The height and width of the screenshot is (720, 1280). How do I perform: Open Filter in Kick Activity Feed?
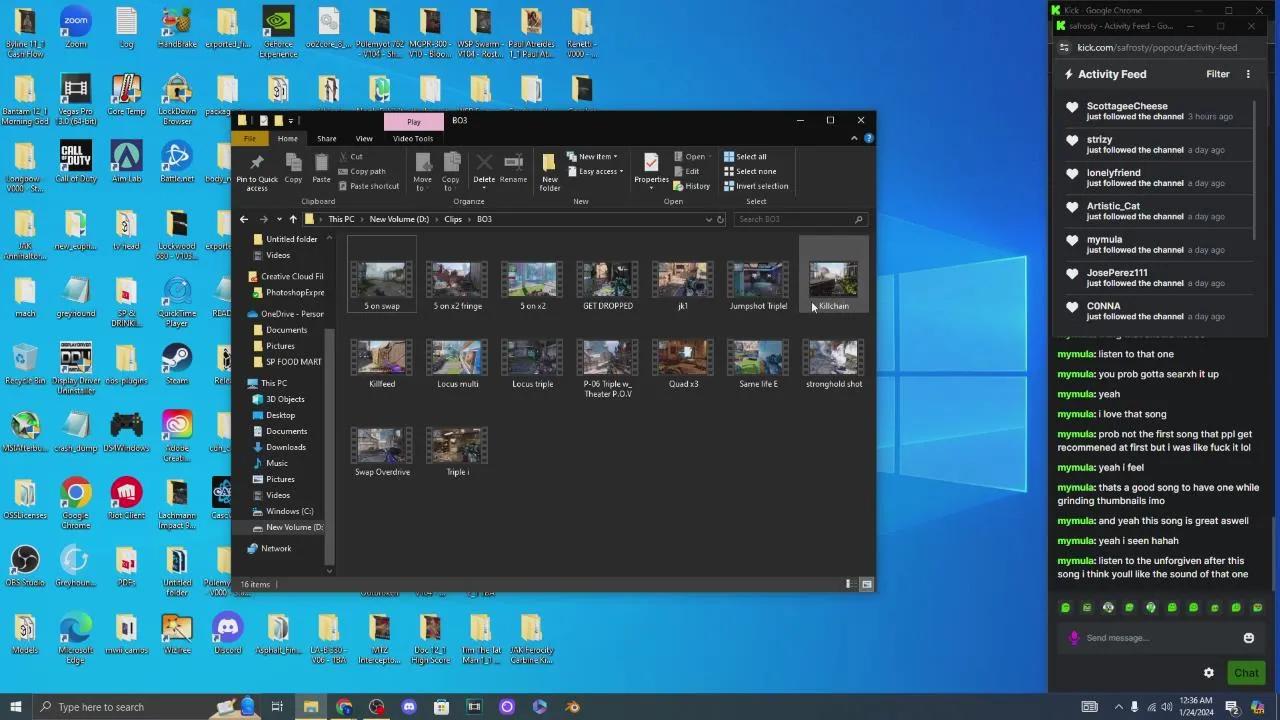[1217, 74]
